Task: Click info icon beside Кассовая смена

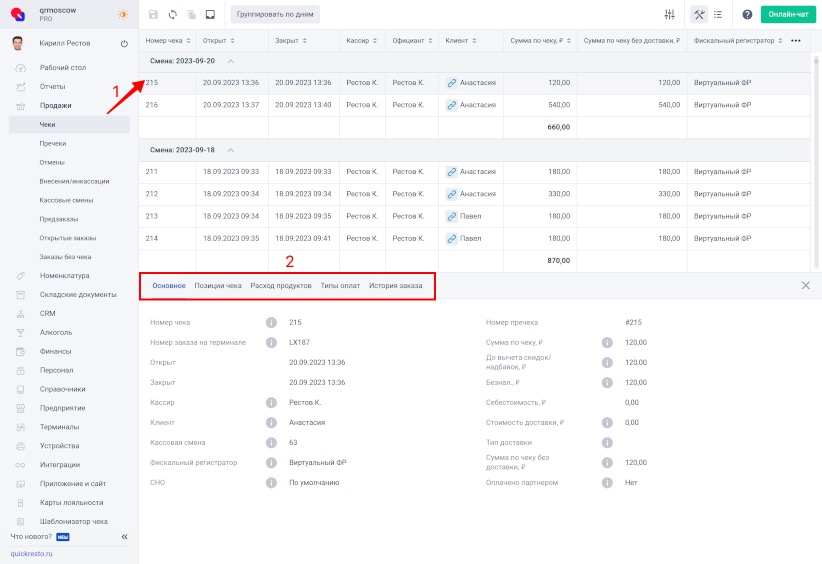Action: click(x=271, y=442)
